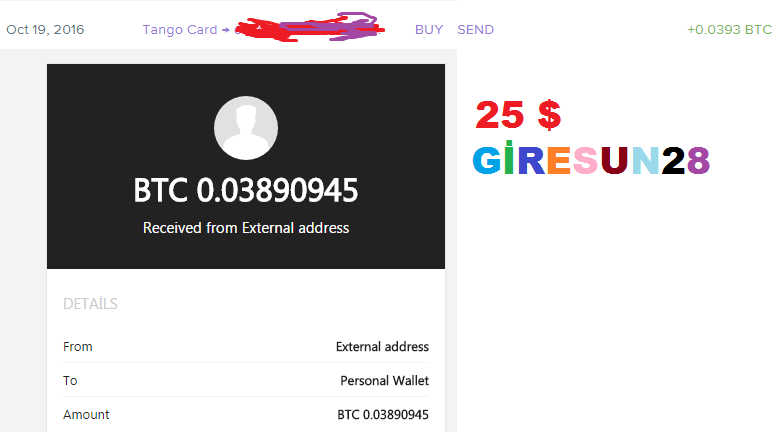
Task: Select the Amount row label
Action: point(86,415)
